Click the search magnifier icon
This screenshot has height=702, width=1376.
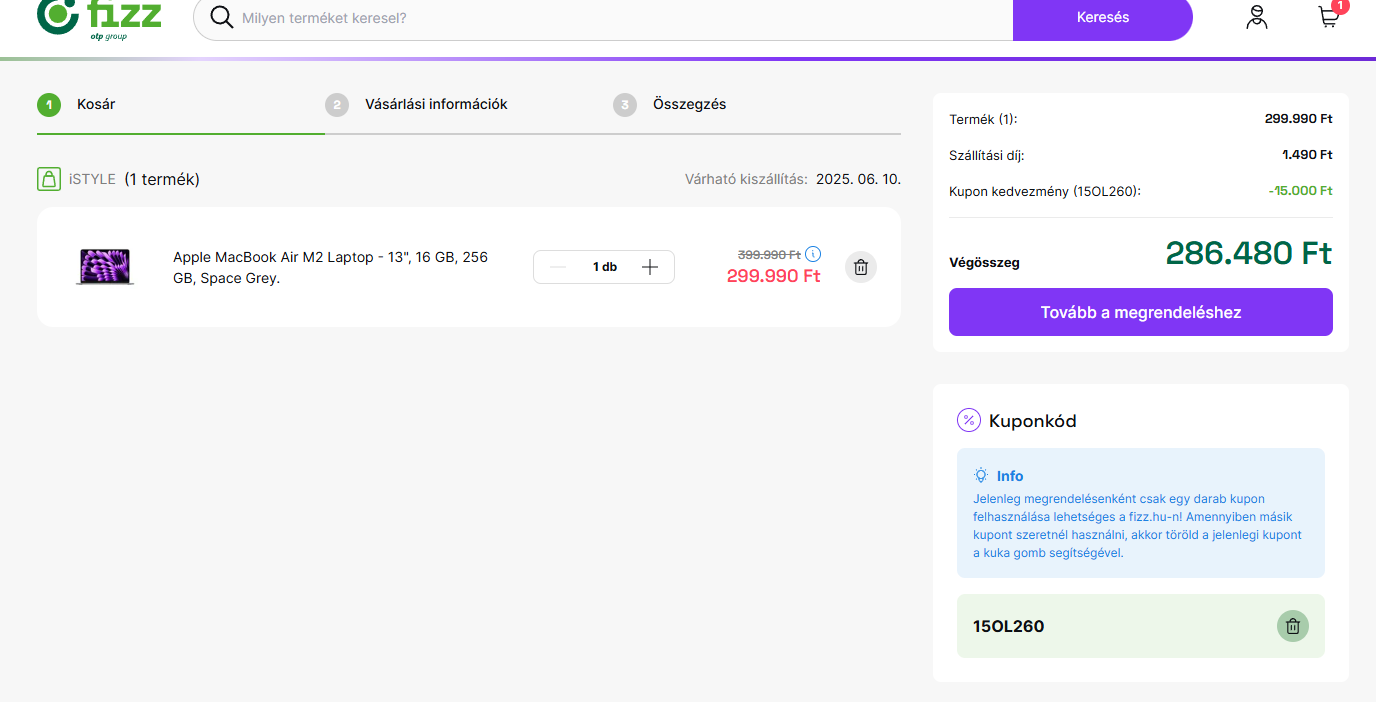pos(222,18)
